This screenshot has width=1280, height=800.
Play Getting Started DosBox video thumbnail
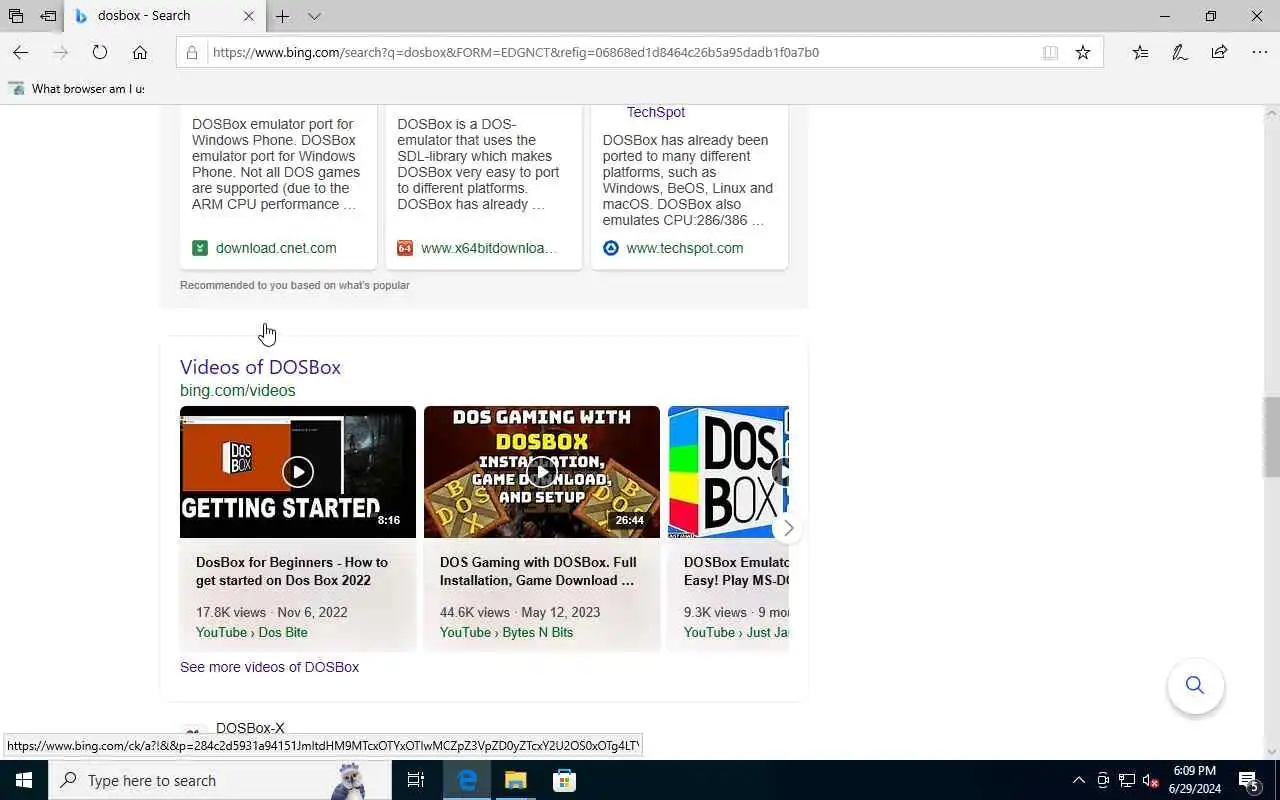tap(298, 472)
